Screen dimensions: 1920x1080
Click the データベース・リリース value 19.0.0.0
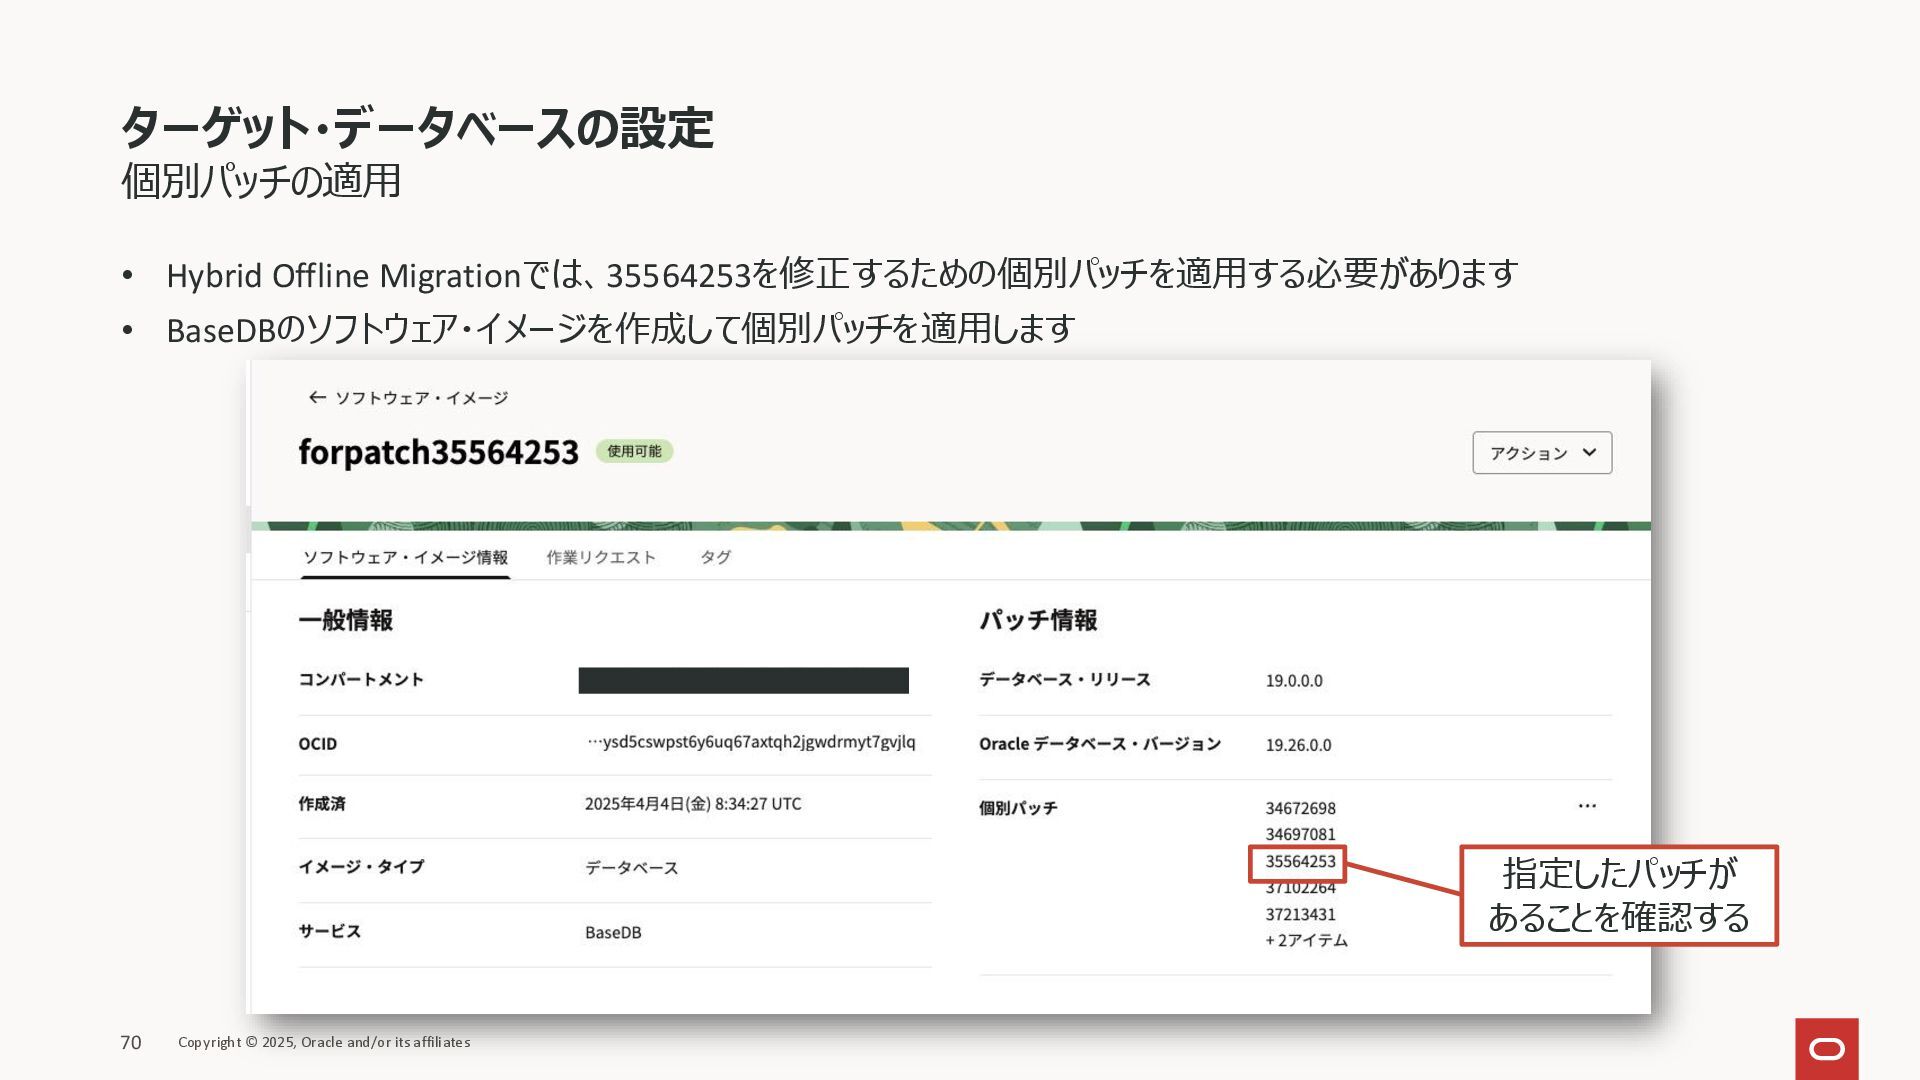click(1294, 681)
